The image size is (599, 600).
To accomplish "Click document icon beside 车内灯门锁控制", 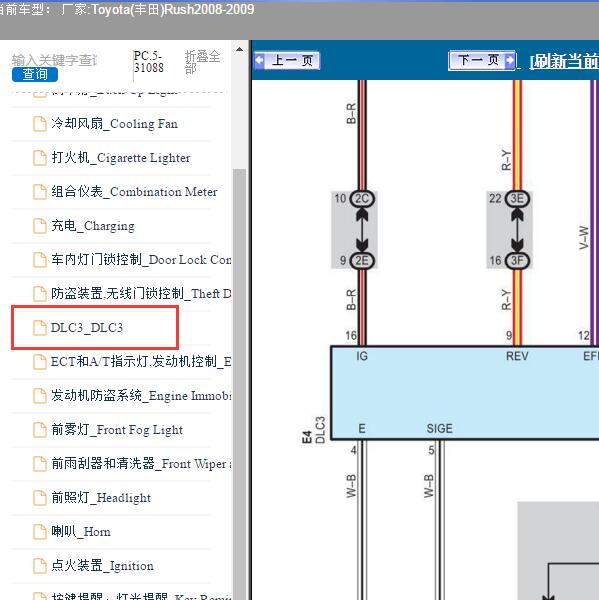I will click(40, 260).
